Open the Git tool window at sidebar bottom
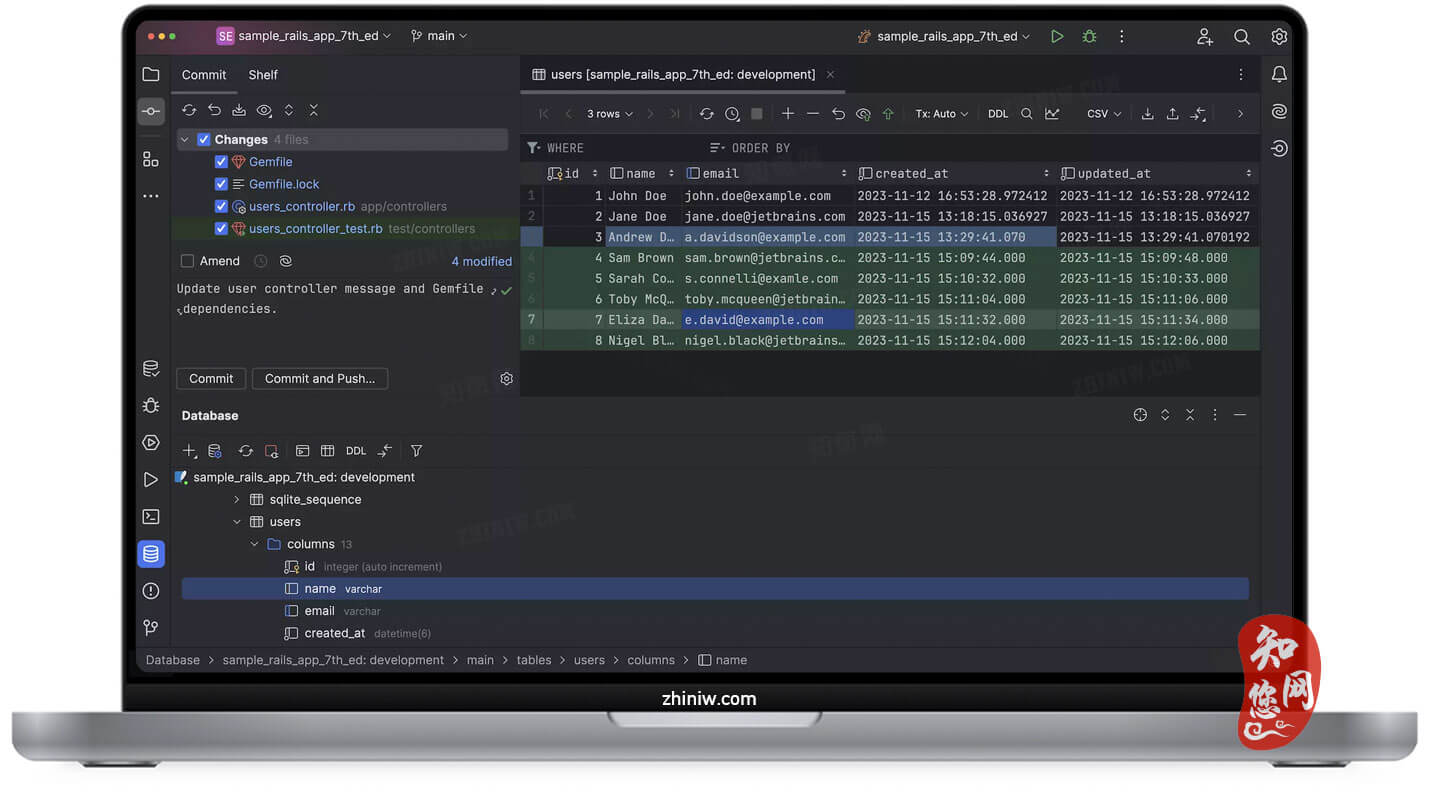 [151, 628]
